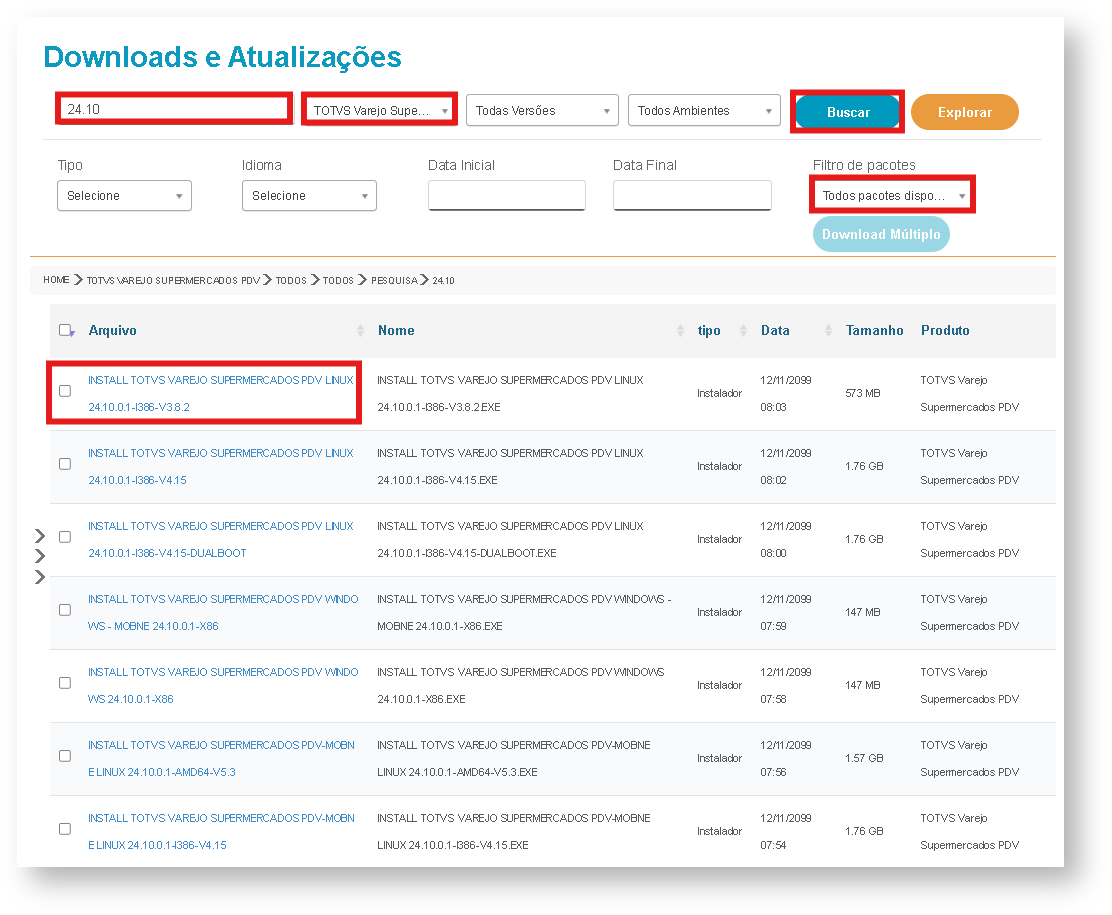Check the box for MOBINE LINUX AMD64-V5.3 row
The width and height of the screenshot is (1112, 915).
click(x=65, y=756)
